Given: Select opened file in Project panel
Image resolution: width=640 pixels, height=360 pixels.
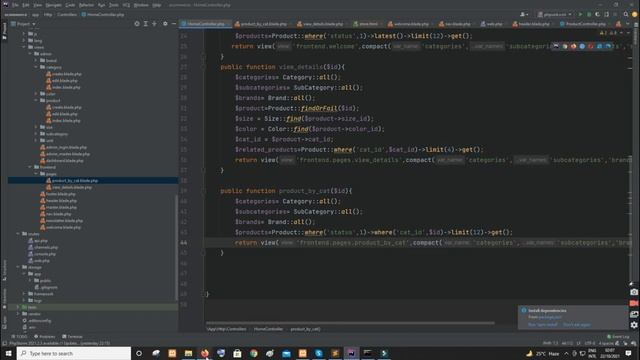Looking at the screenshot, I should pyautogui.click(x=137, y=24).
